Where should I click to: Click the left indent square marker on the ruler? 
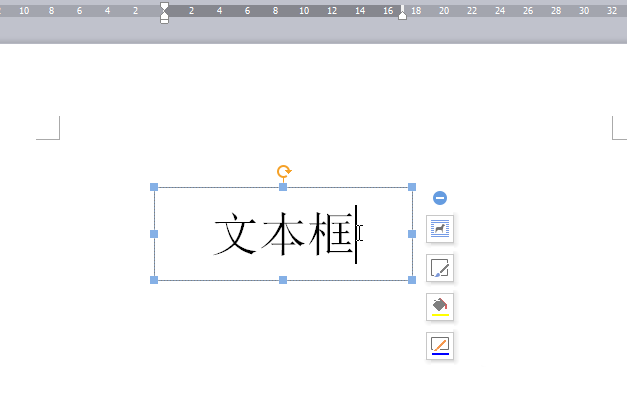tap(164, 21)
